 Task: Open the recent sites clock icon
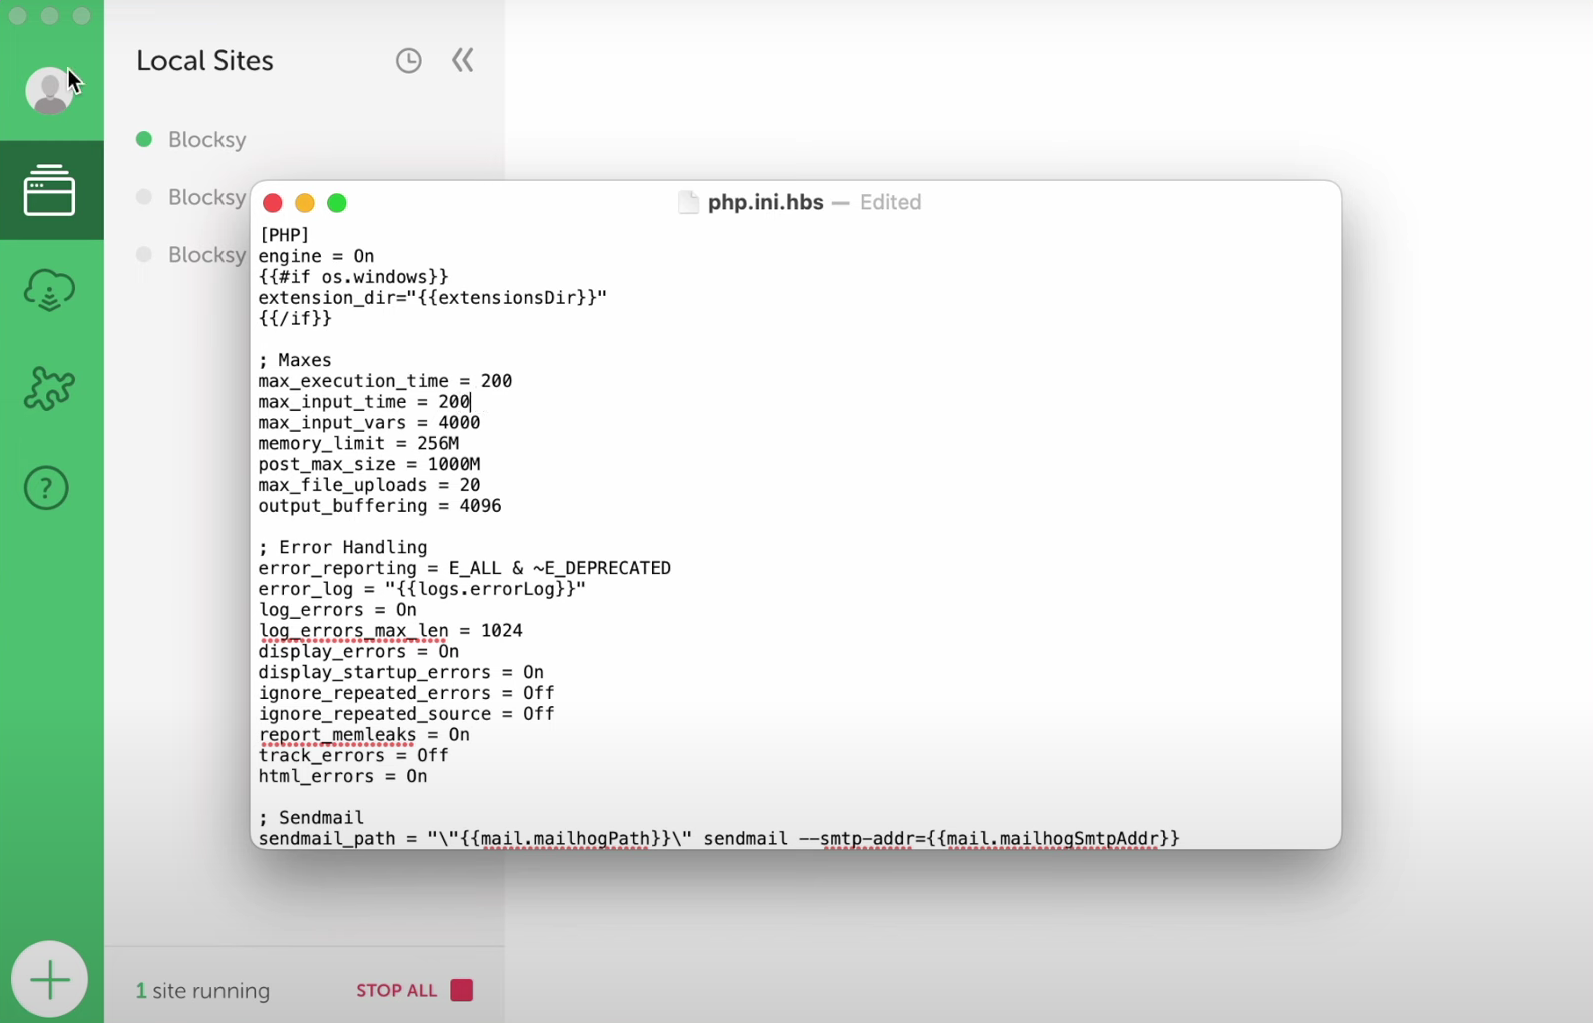click(x=408, y=60)
